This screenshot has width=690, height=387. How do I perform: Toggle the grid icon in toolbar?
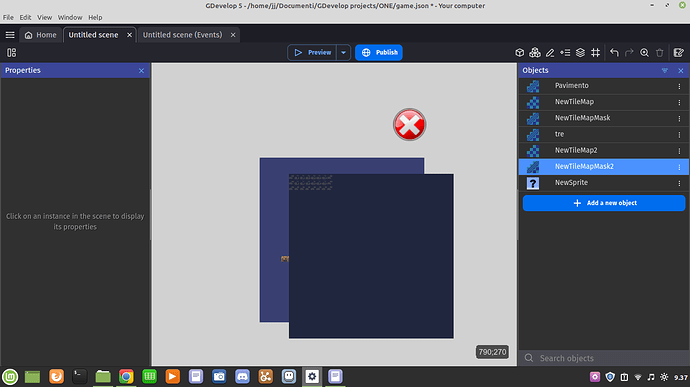[x=595, y=52]
